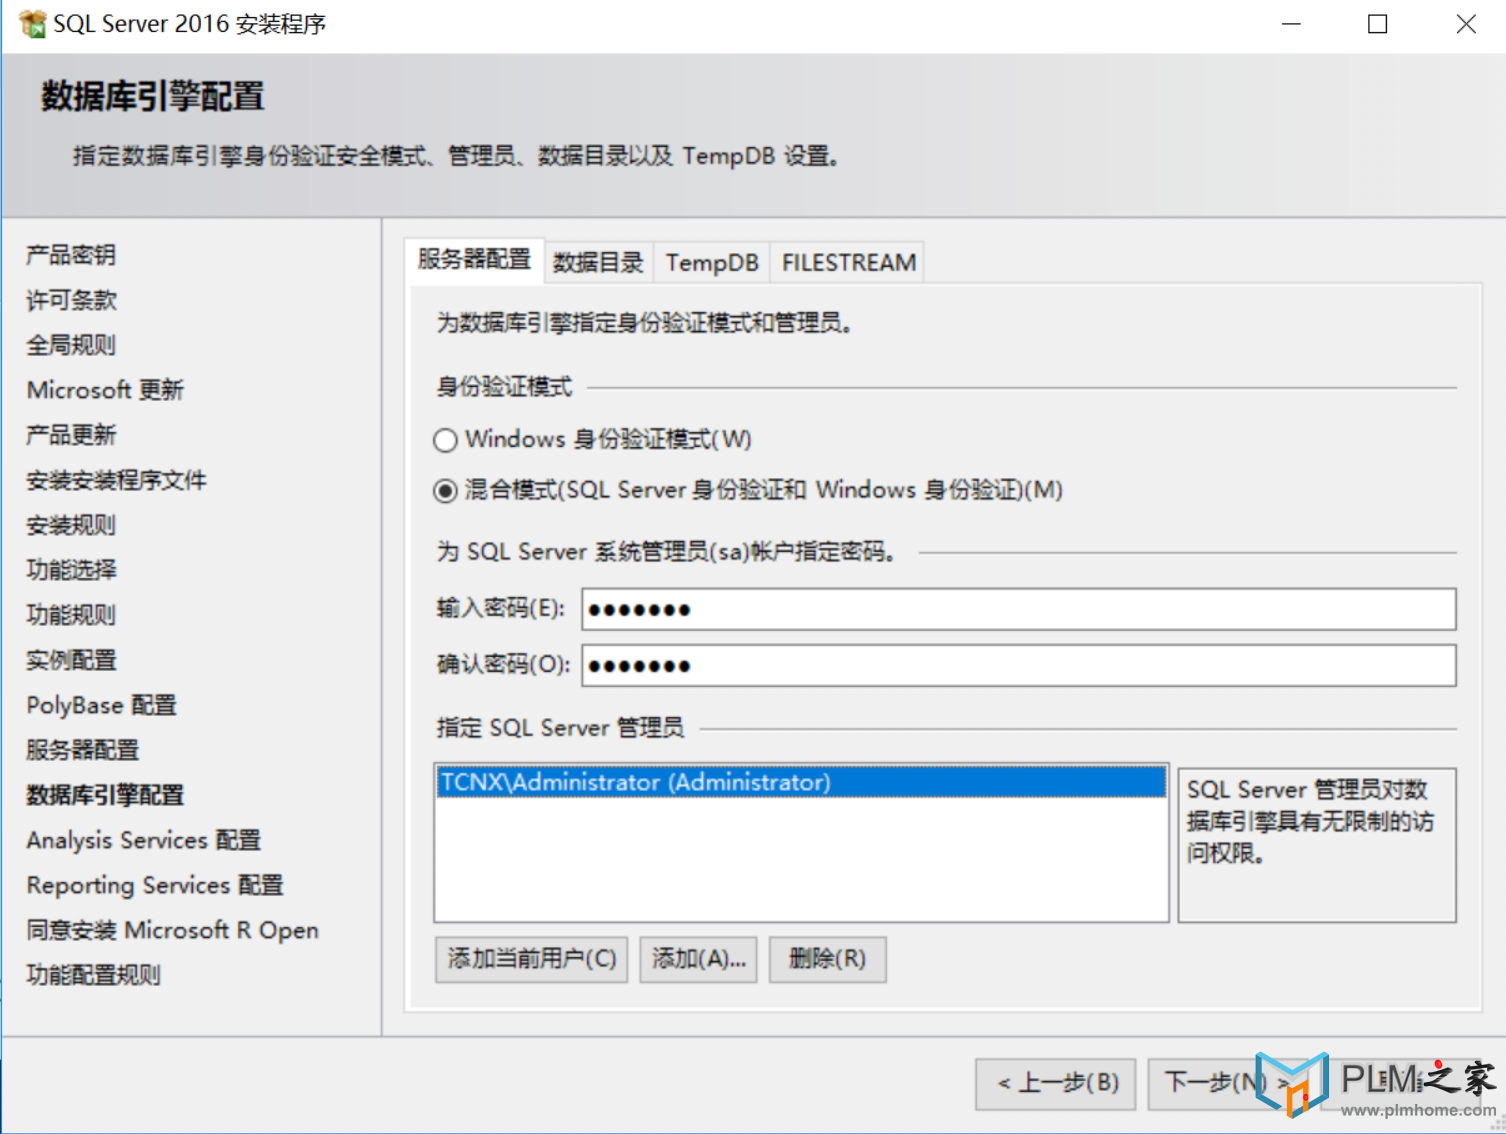The image size is (1506, 1134).
Task: Minimize the setup window
Action: coord(1291,24)
